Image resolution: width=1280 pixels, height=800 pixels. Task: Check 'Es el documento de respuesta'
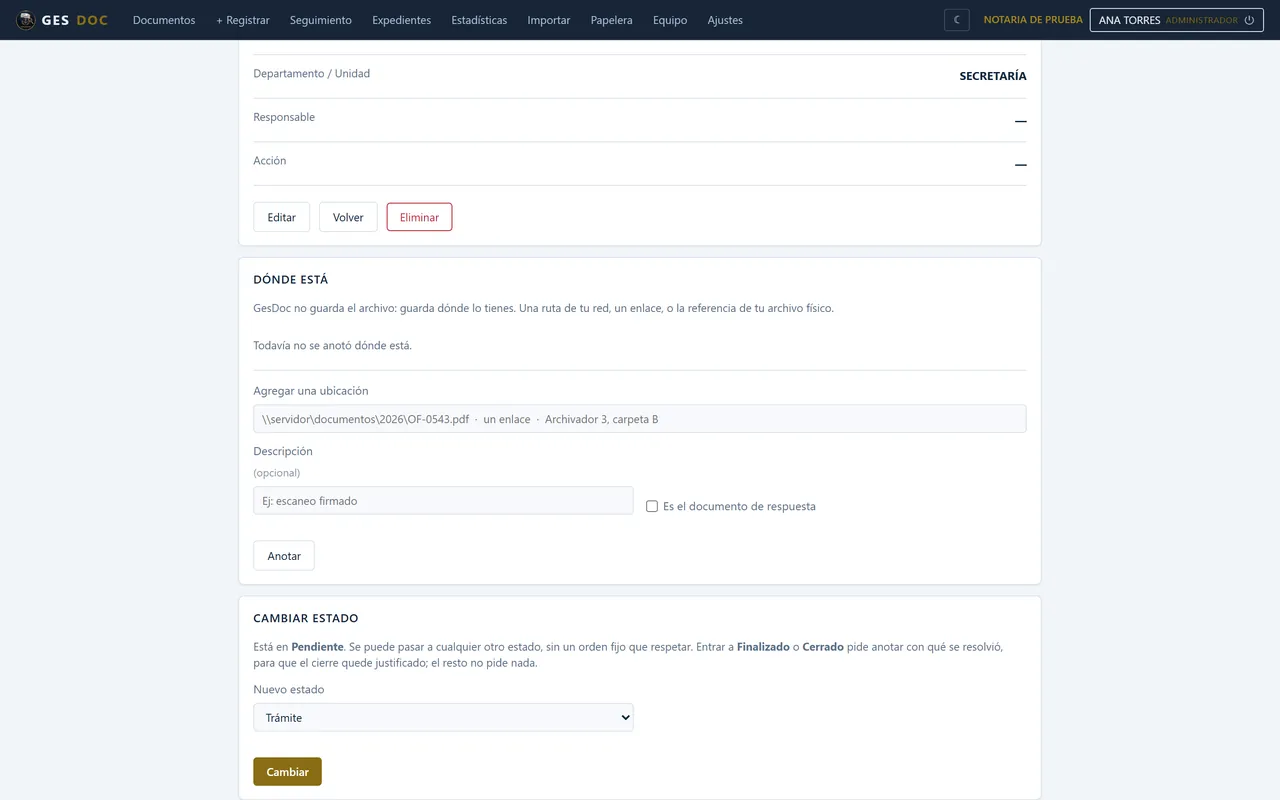coord(652,507)
